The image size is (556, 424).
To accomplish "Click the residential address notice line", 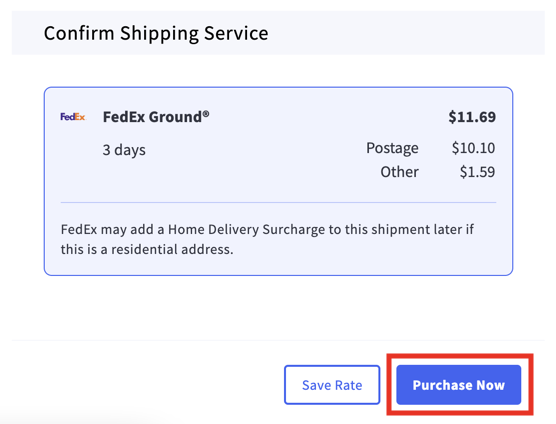I will coord(147,250).
